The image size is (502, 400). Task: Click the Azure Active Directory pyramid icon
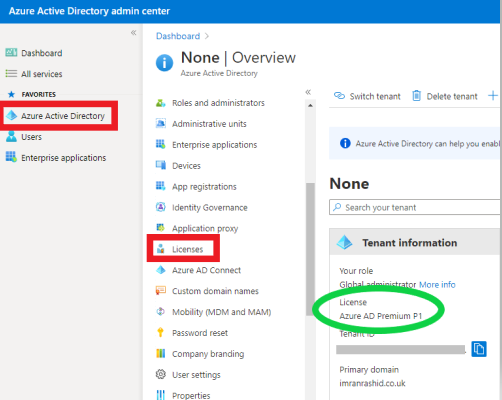12,115
